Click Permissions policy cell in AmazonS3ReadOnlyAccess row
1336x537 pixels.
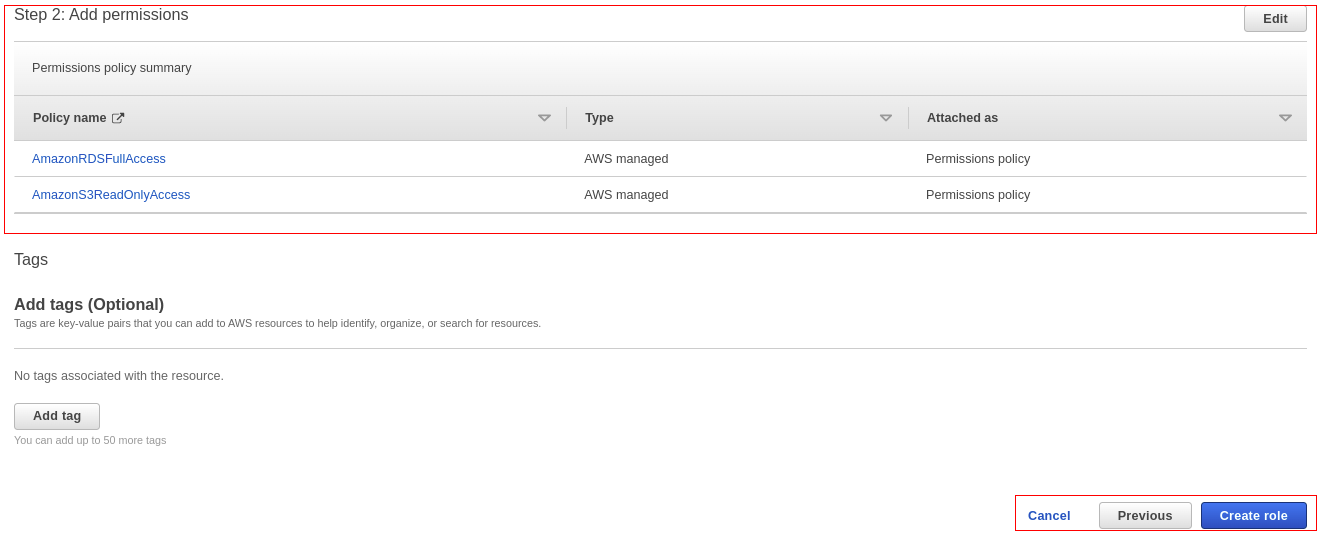pos(977,195)
